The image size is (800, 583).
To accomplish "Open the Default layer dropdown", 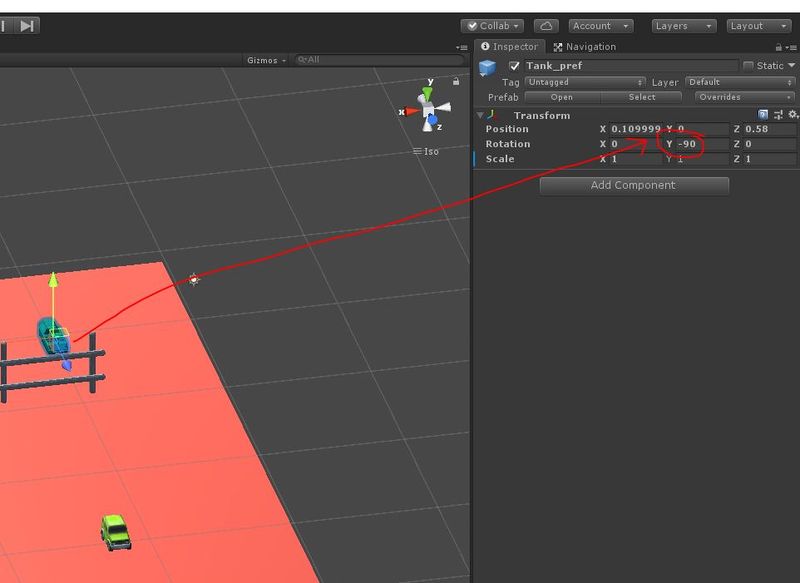I will pyautogui.click(x=740, y=82).
